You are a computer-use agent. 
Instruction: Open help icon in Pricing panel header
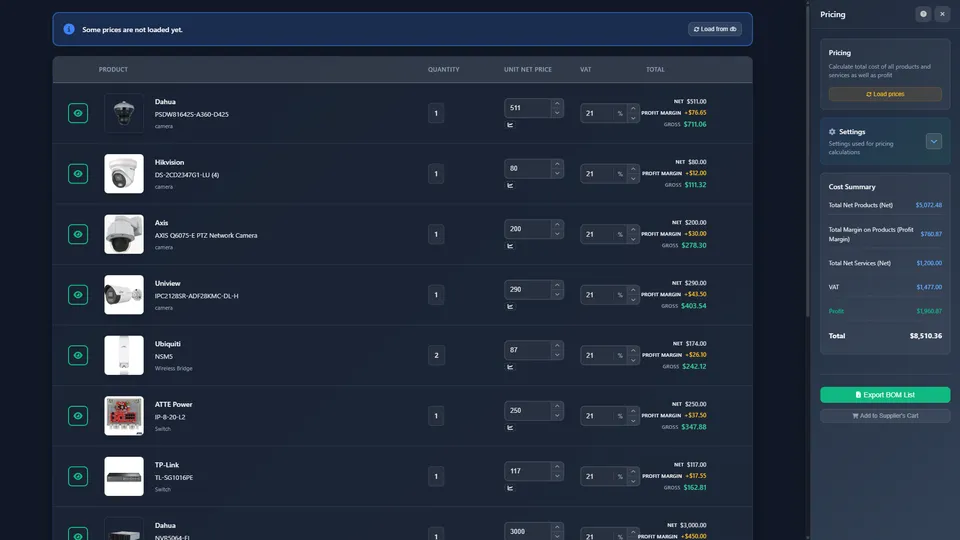click(923, 14)
